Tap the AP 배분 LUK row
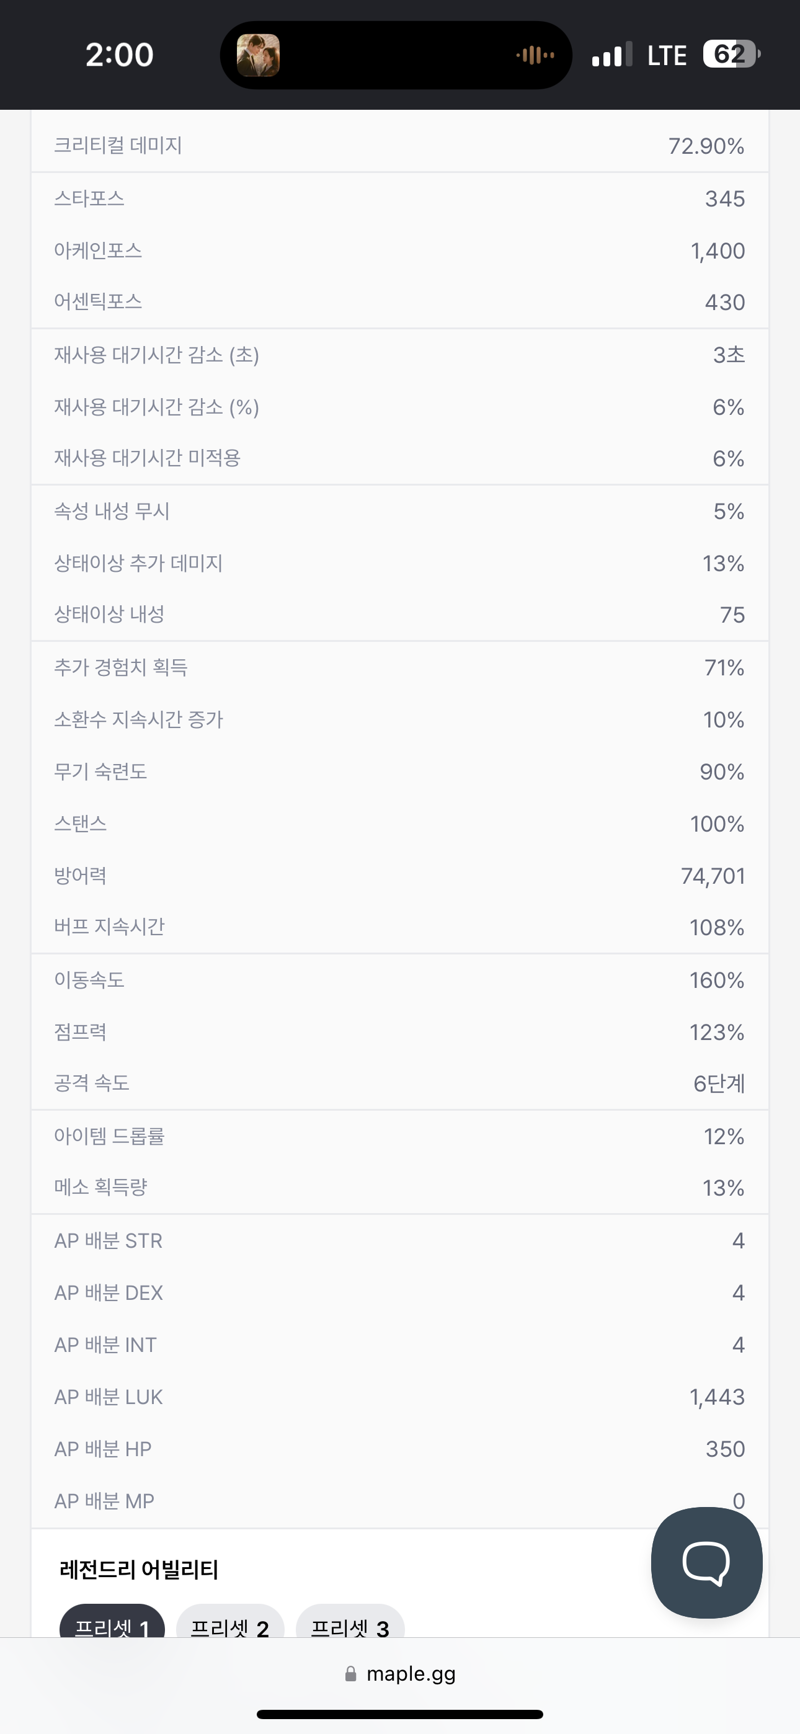Viewport: 800px width, 1734px height. [x=400, y=1397]
